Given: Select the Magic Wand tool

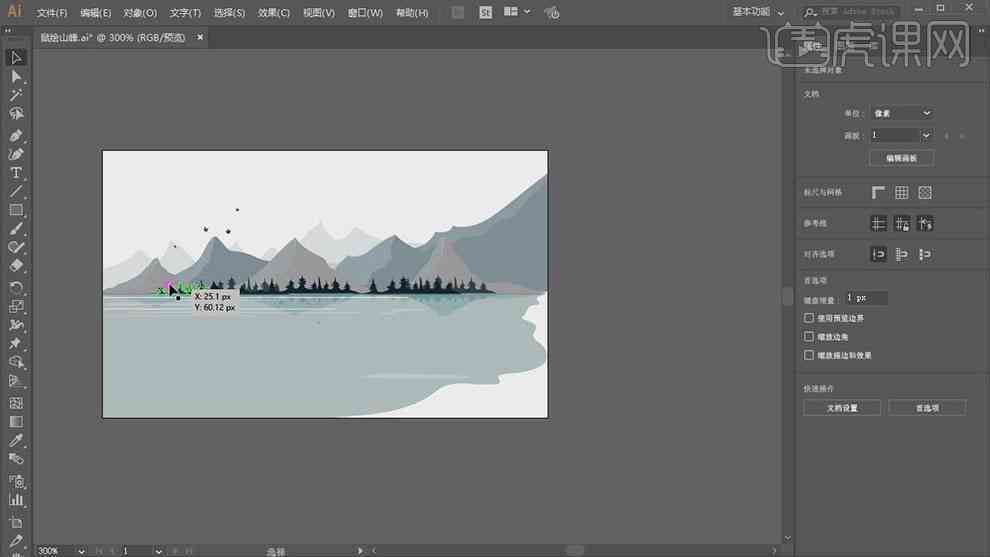Looking at the screenshot, I should 16,95.
